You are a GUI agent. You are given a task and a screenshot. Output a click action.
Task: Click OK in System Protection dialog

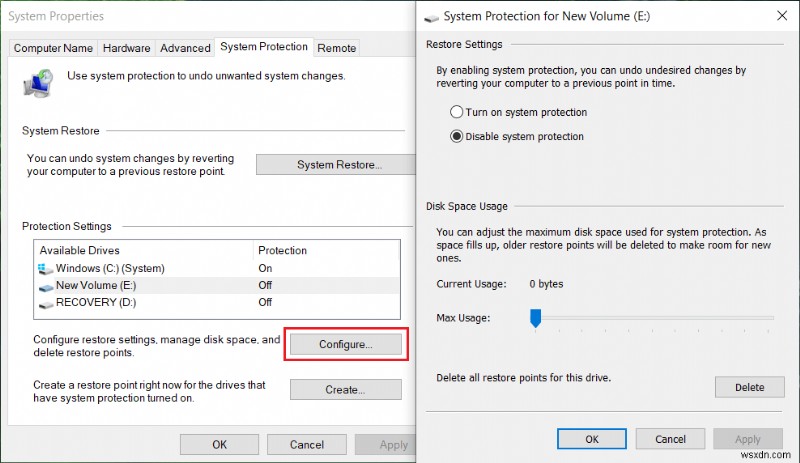(x=592, y=439)
